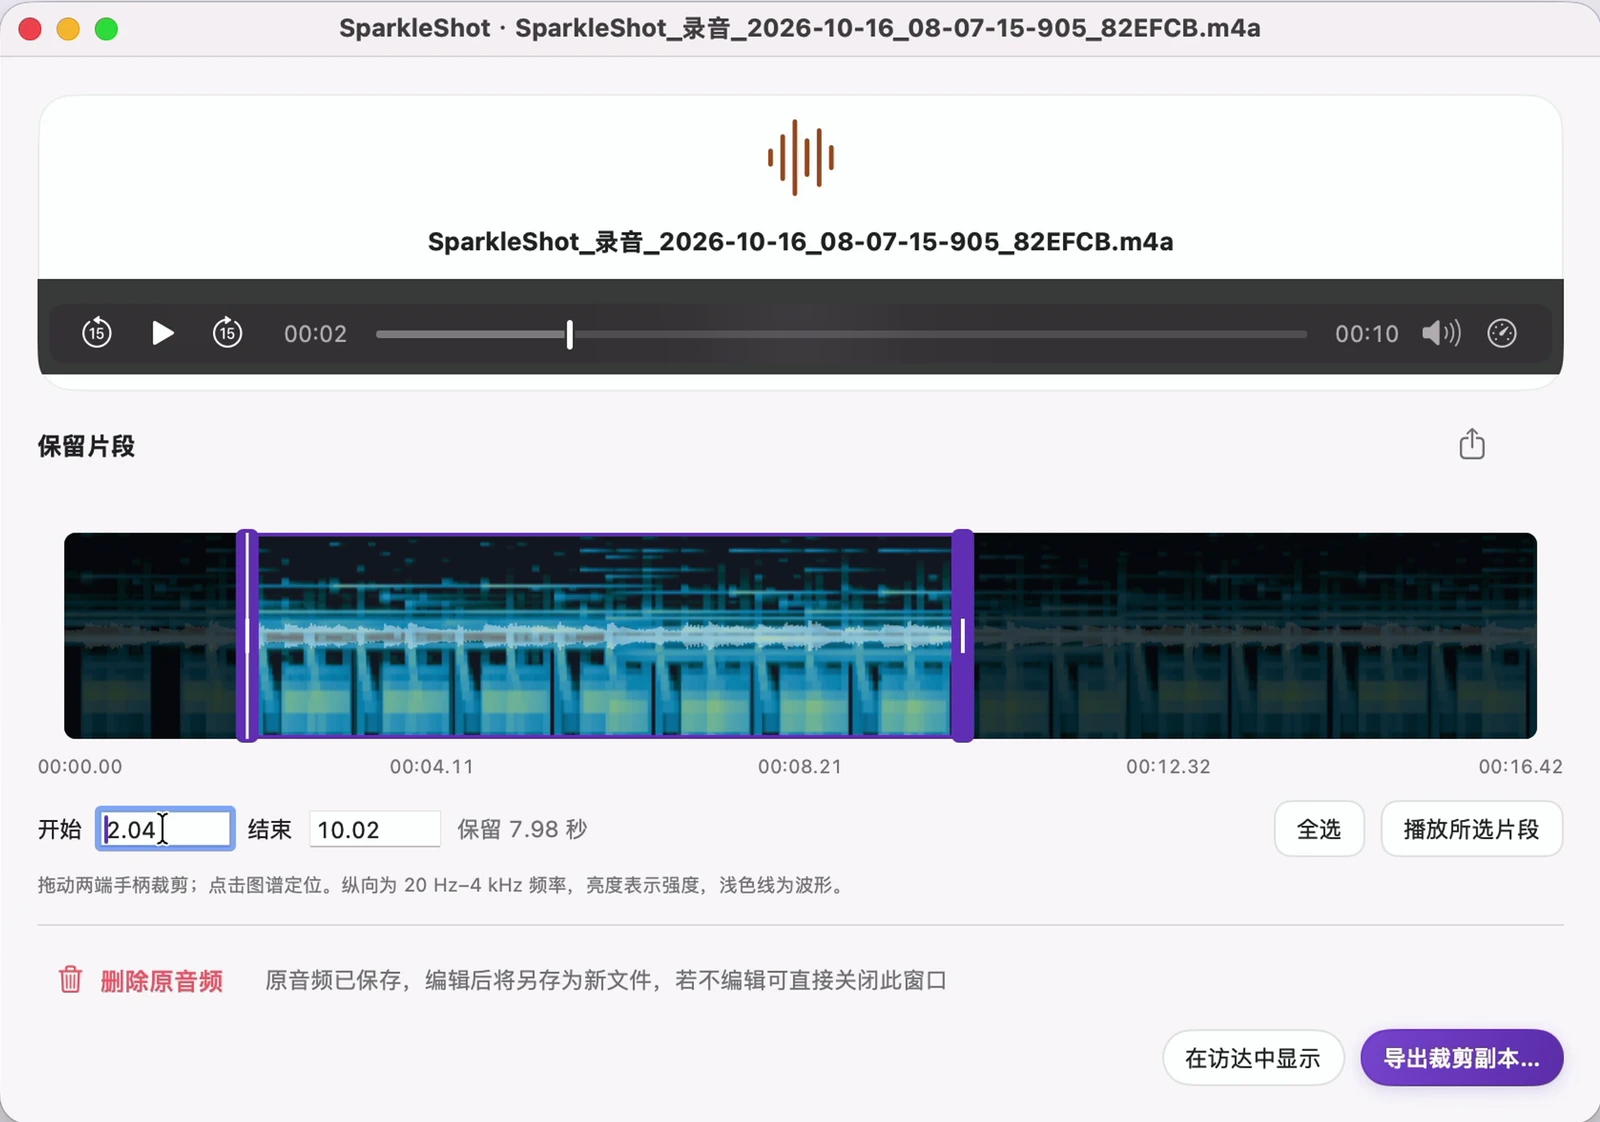Image resolution: width=1600 pixels, height=1122 pixels.
Task: Click 导出裁剪副本 purple button
Action: [1461, 1058]
